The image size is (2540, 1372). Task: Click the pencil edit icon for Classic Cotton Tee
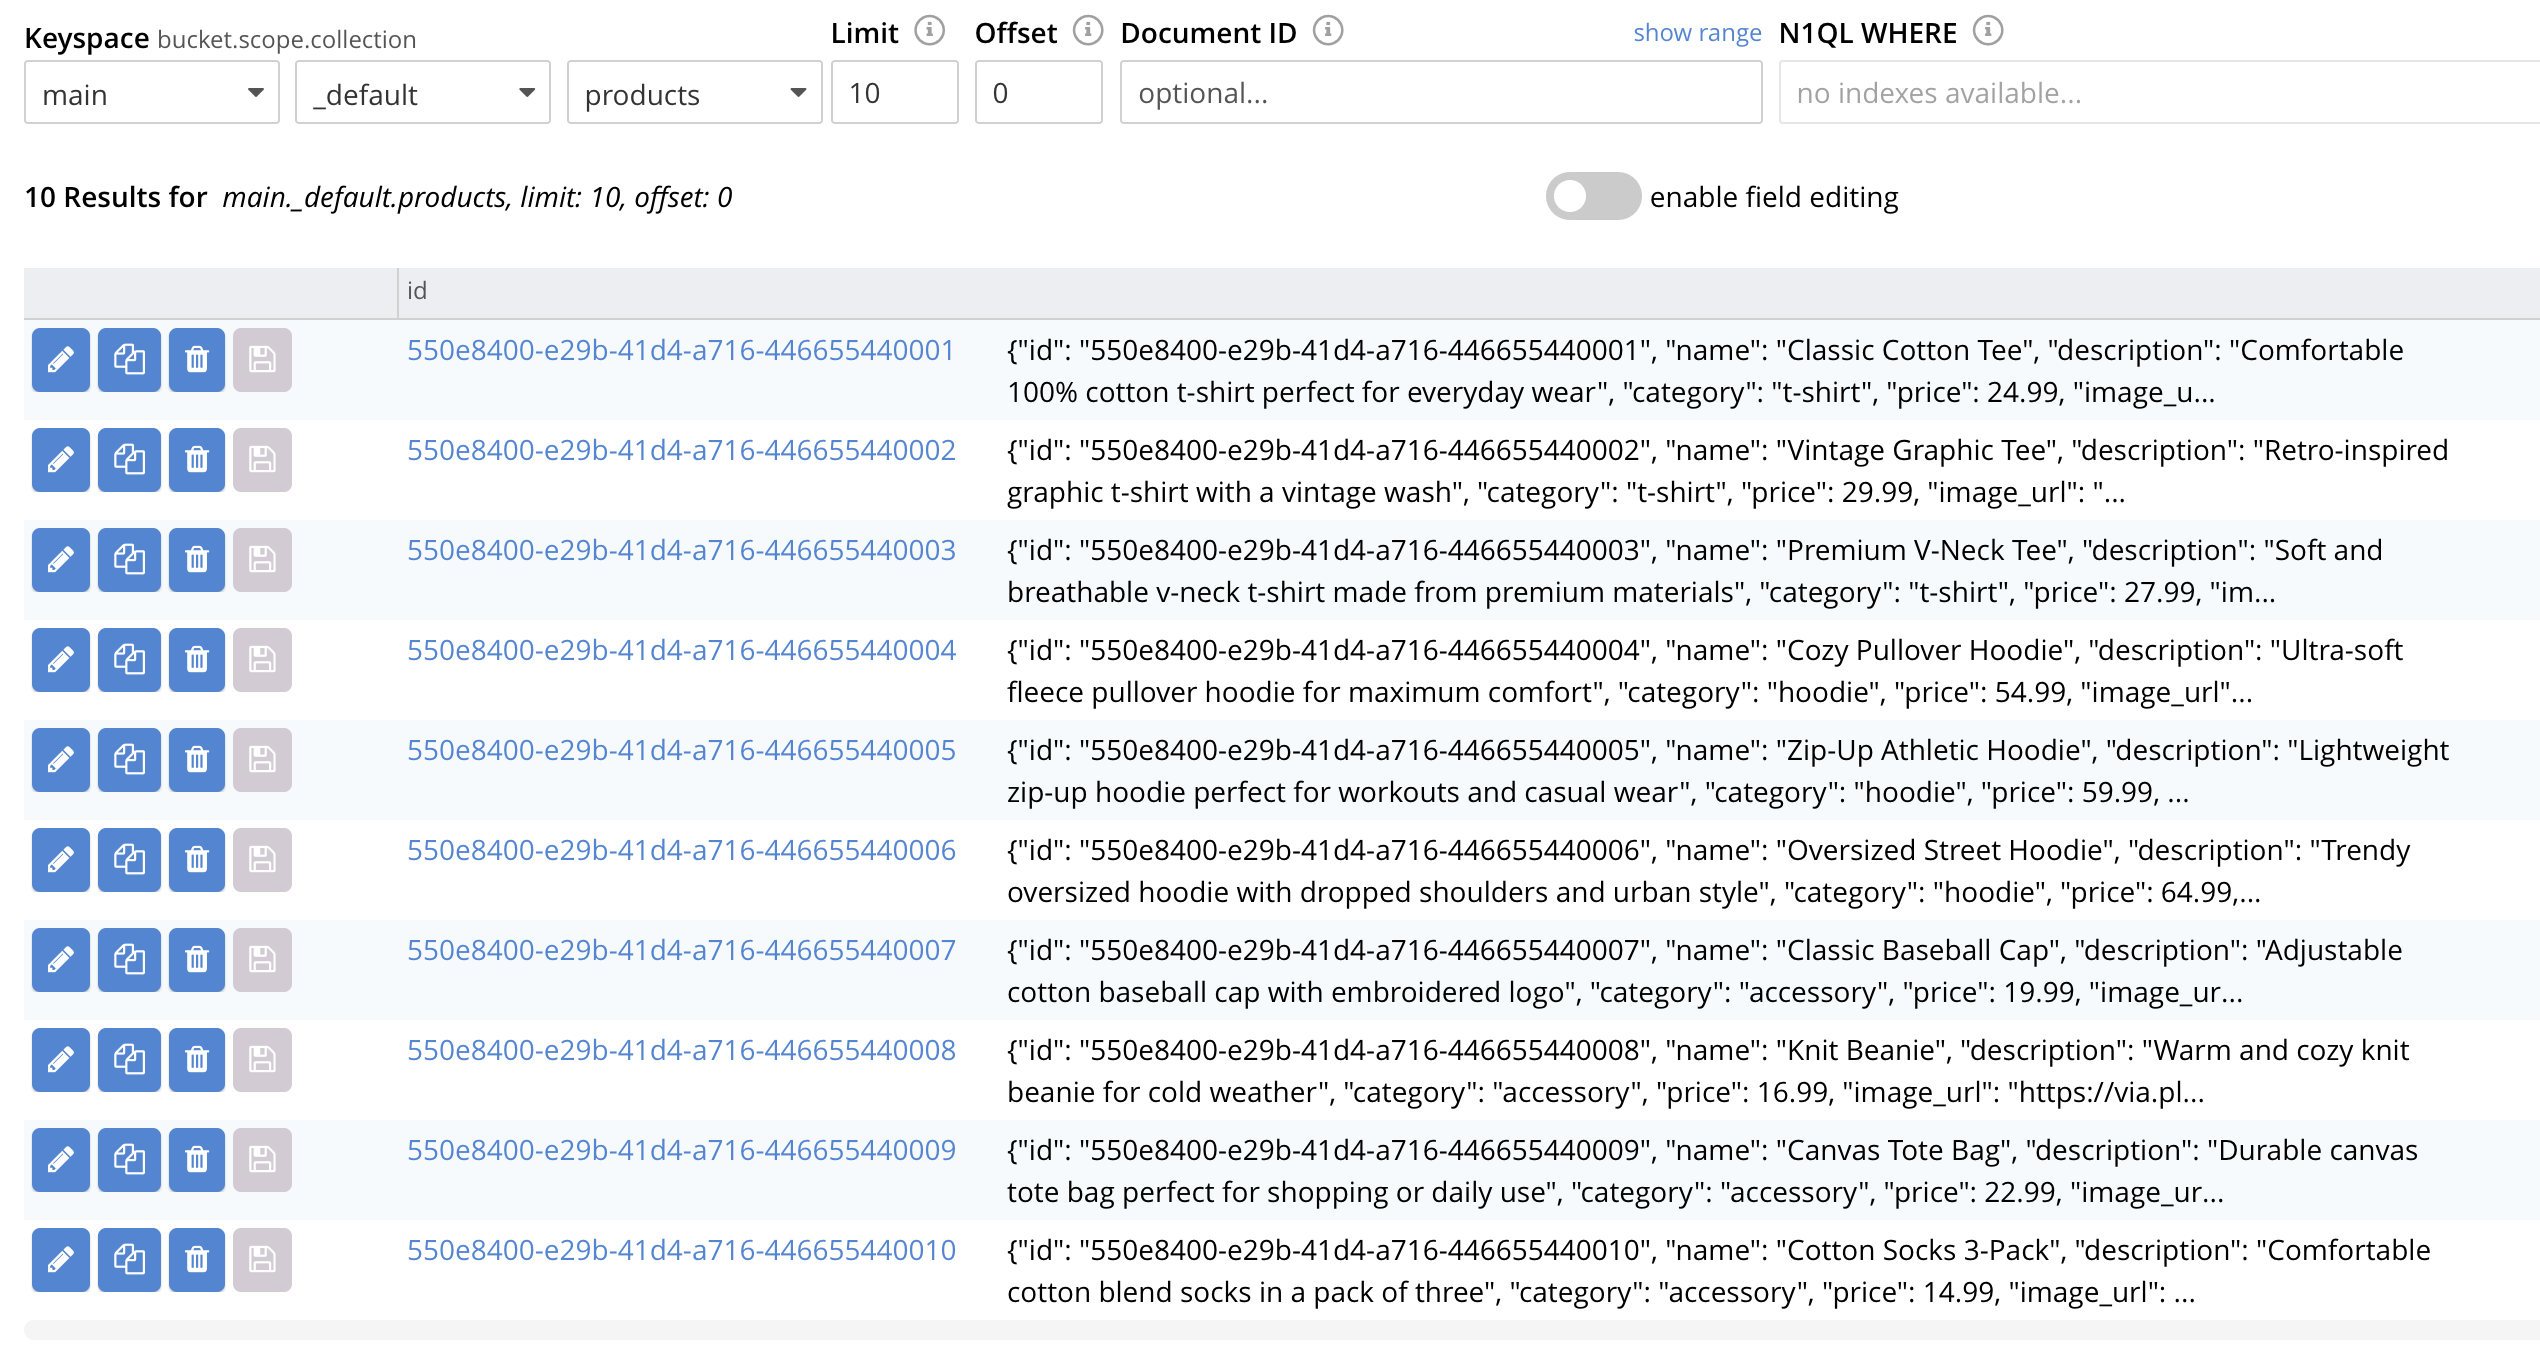[61, 360]
